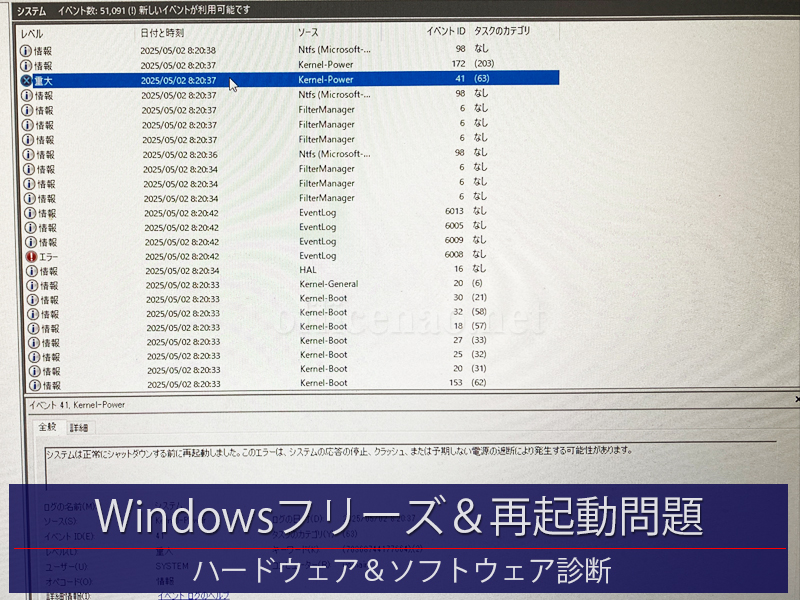Click the task category value (203)
This screenshot has height=600, width=800.
pyautogui.click(x=484, y=63)
